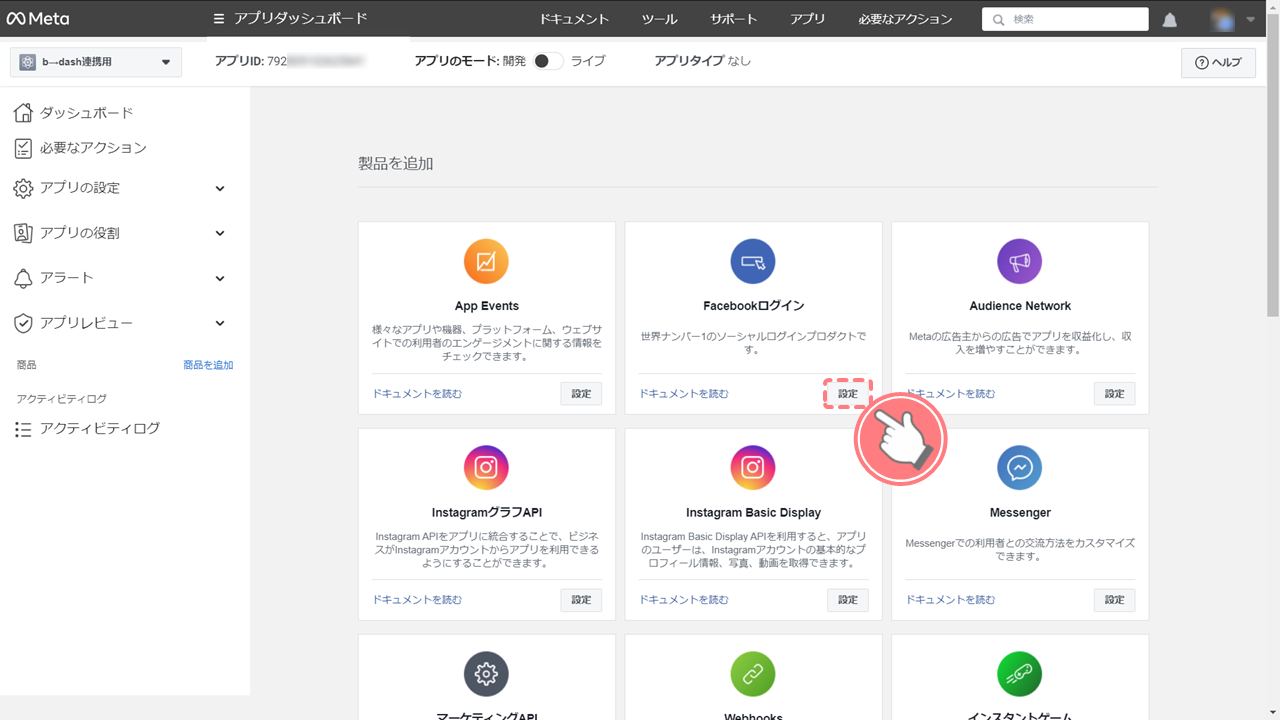1280x720 pixels.
Task: Click 設定 on the InstagramグラフAPI card
Action: (x=581, y=600)
